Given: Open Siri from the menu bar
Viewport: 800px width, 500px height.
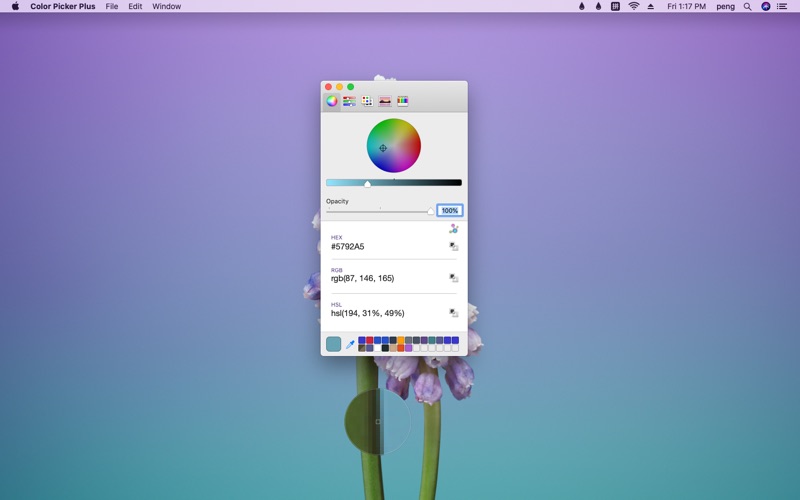Looking at the screenshot, I should (x=765, y=6).
